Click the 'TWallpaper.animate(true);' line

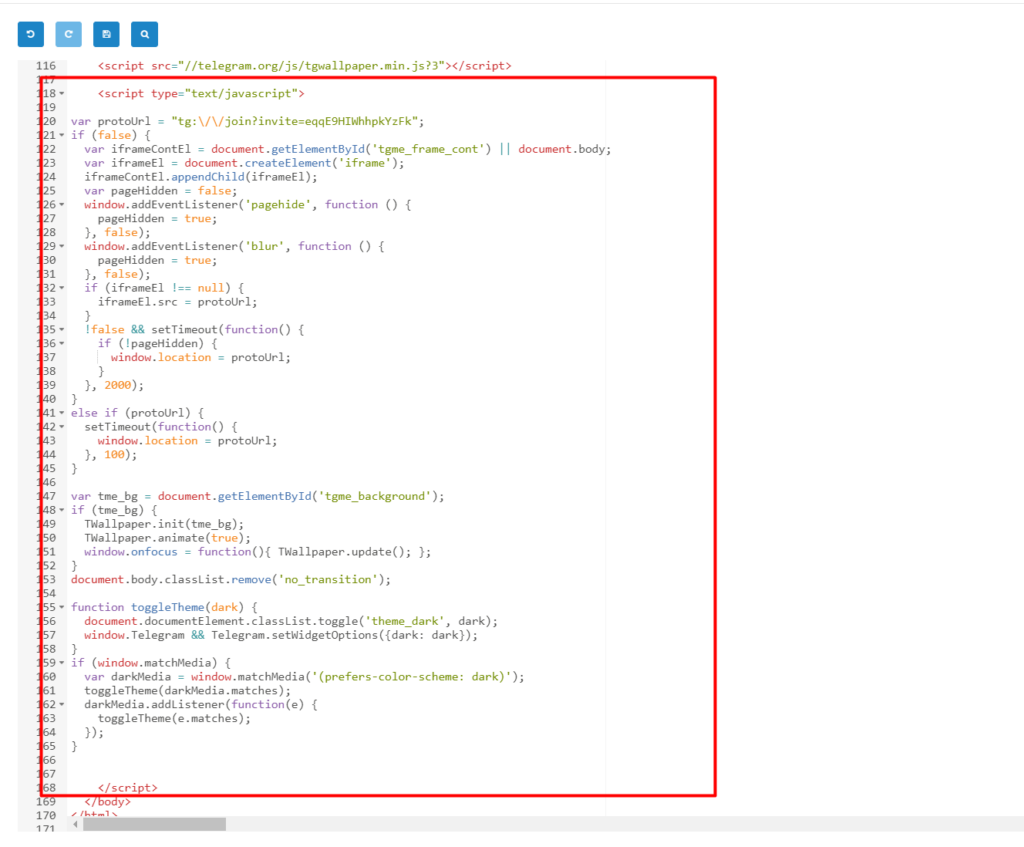(167, 538)
